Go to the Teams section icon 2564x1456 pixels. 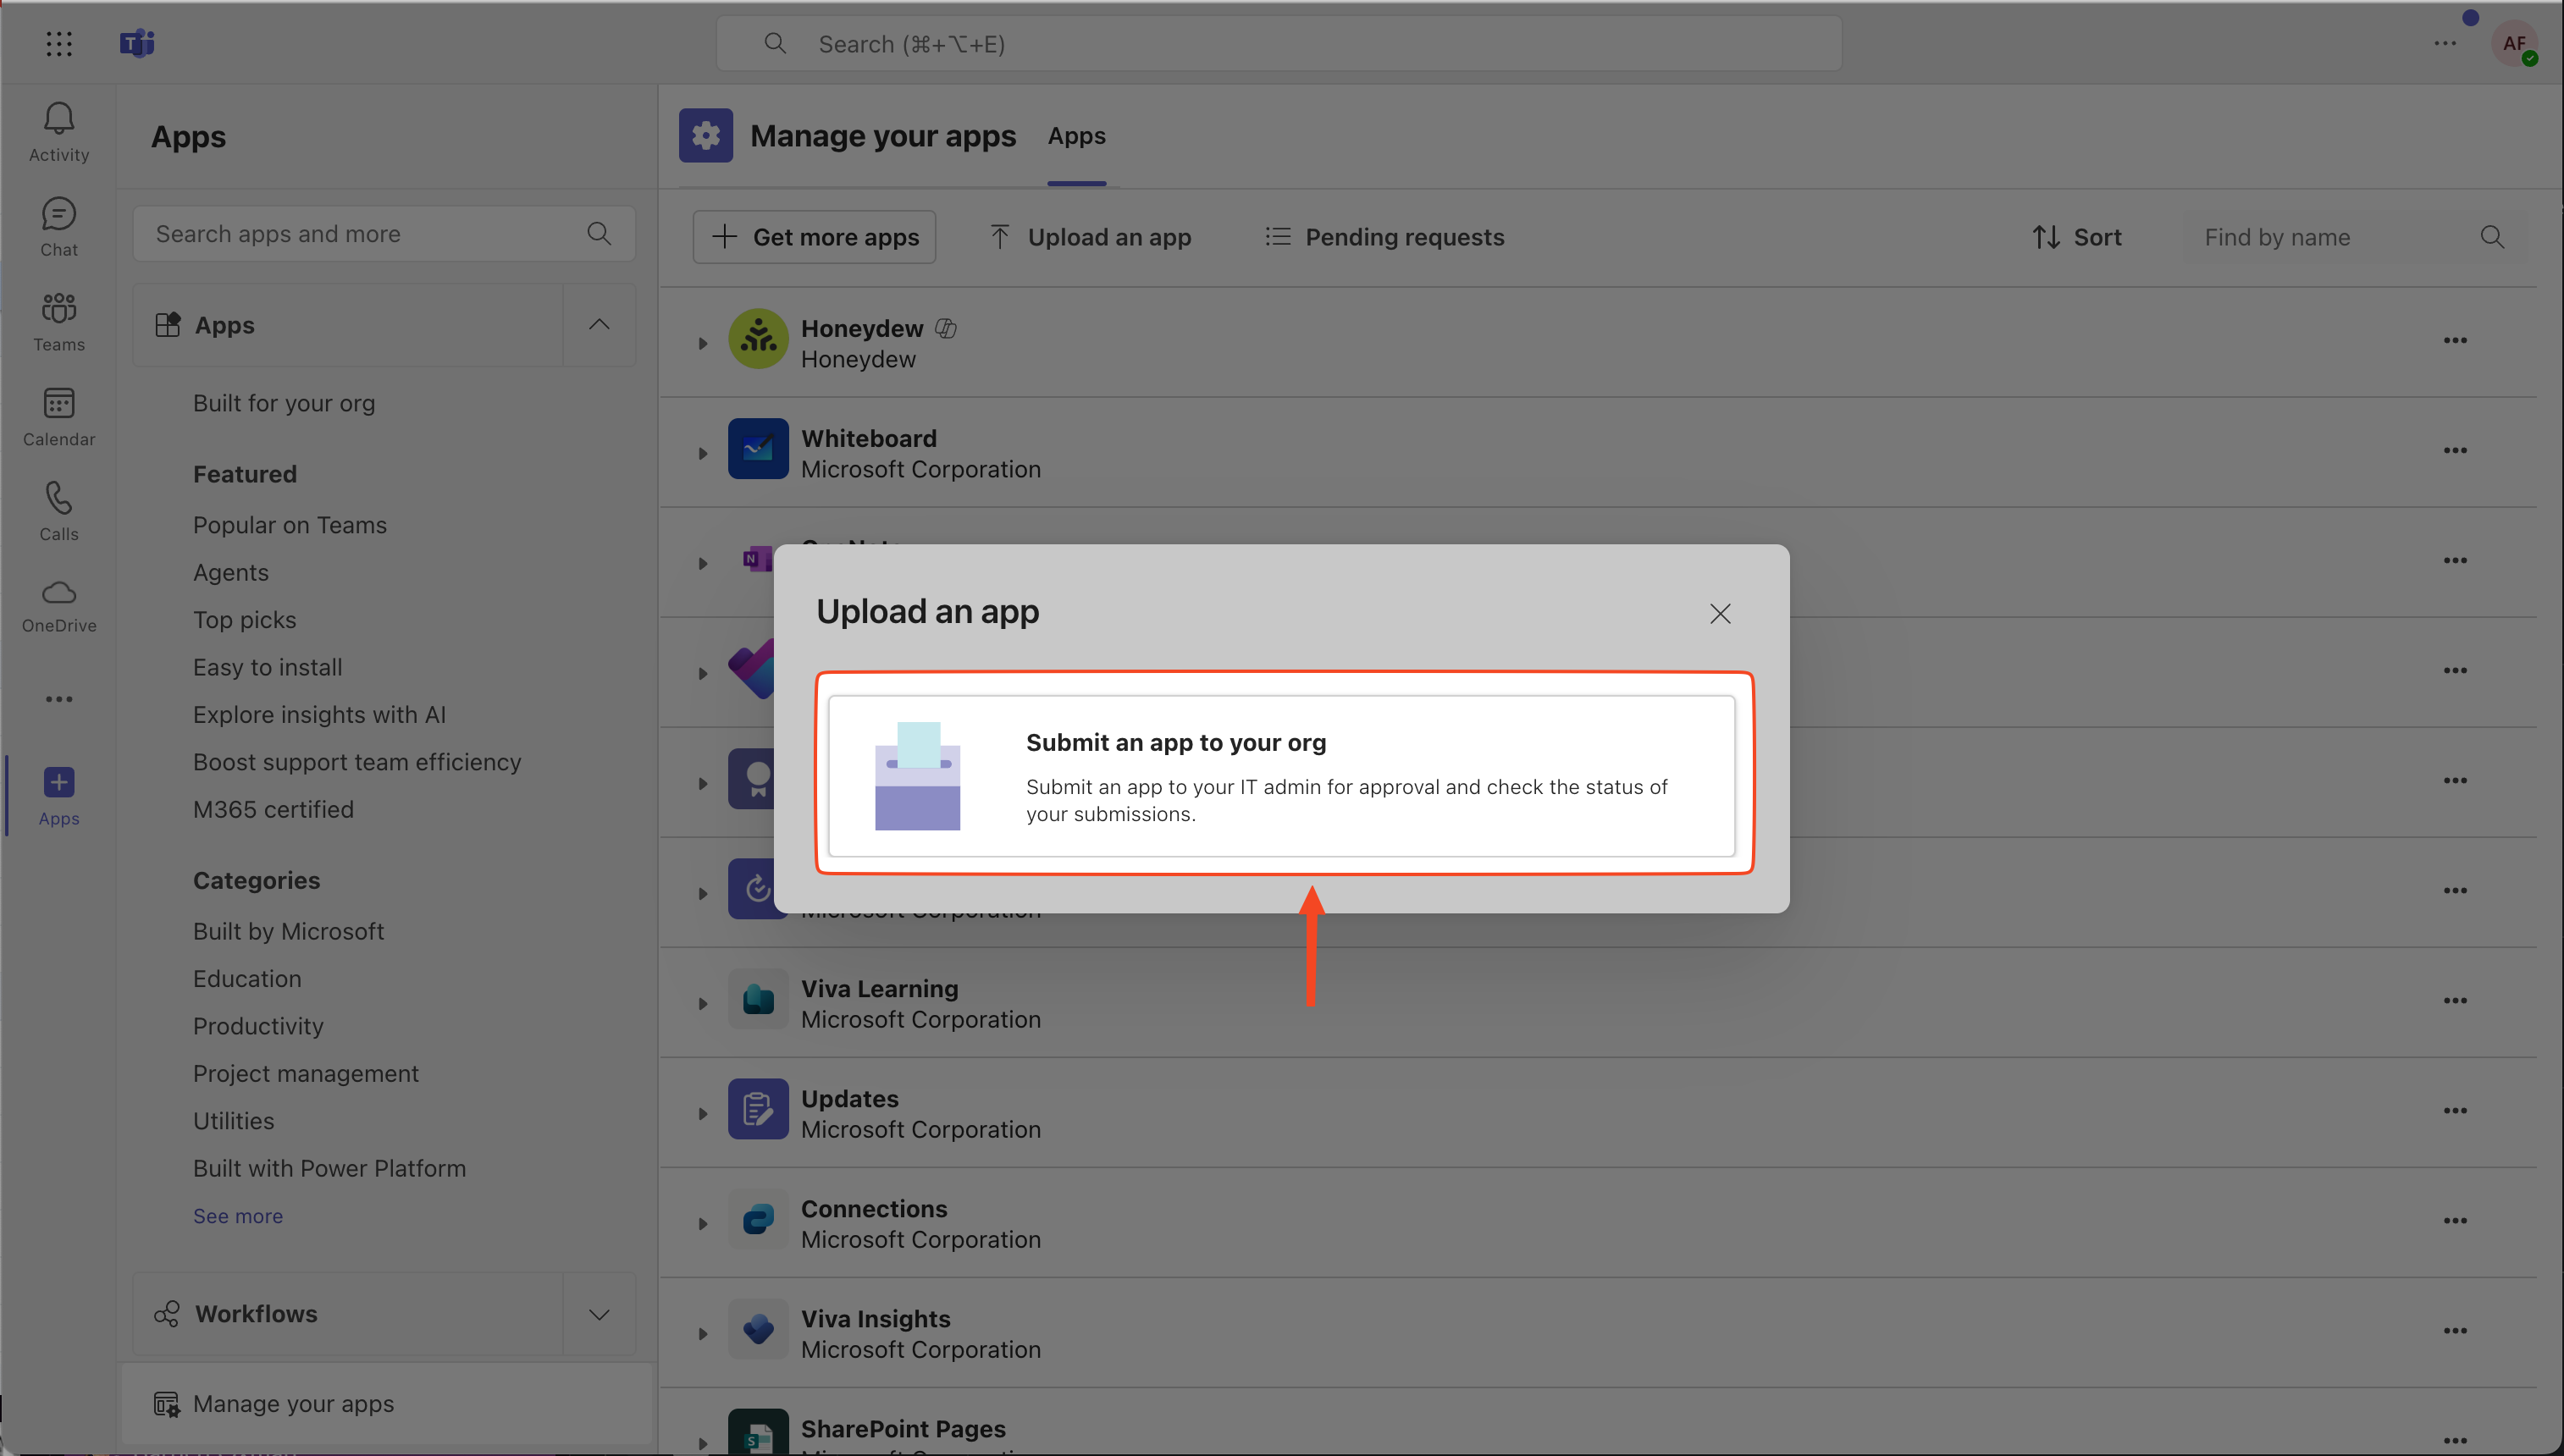click(x=59, y=321)
